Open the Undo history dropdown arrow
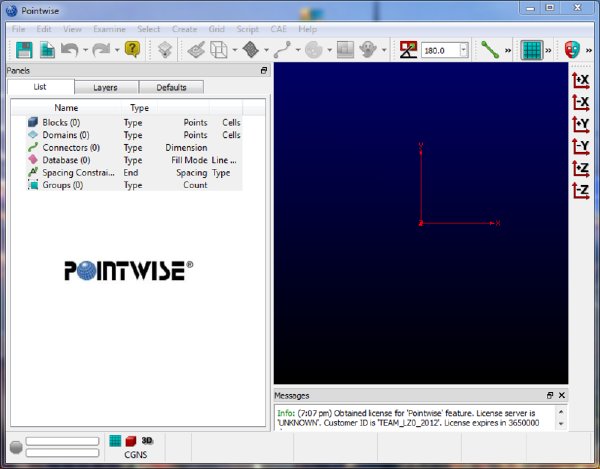The height and width of the screenshot is (469, 600). (x=85, y=50)
